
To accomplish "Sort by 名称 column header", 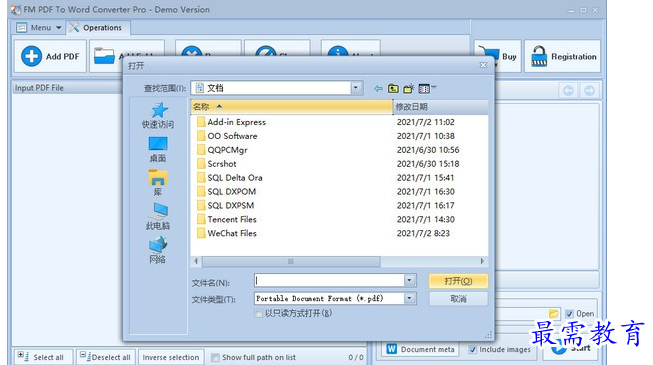I will pyautogui.click(x=292, y=107).
